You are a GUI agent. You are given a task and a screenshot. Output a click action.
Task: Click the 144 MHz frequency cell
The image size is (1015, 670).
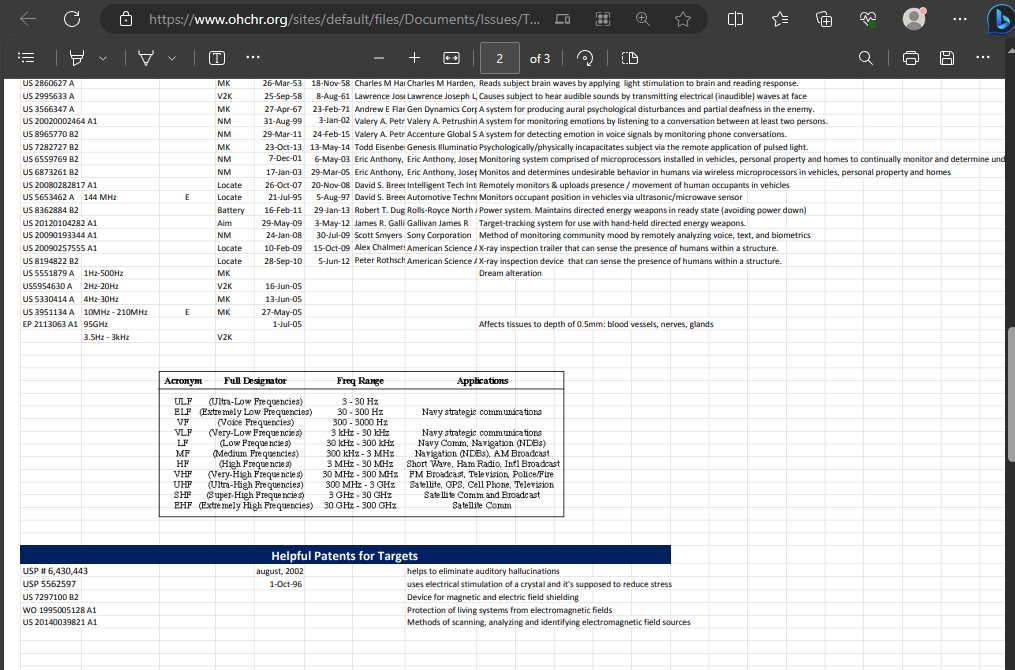pos(100,197)
